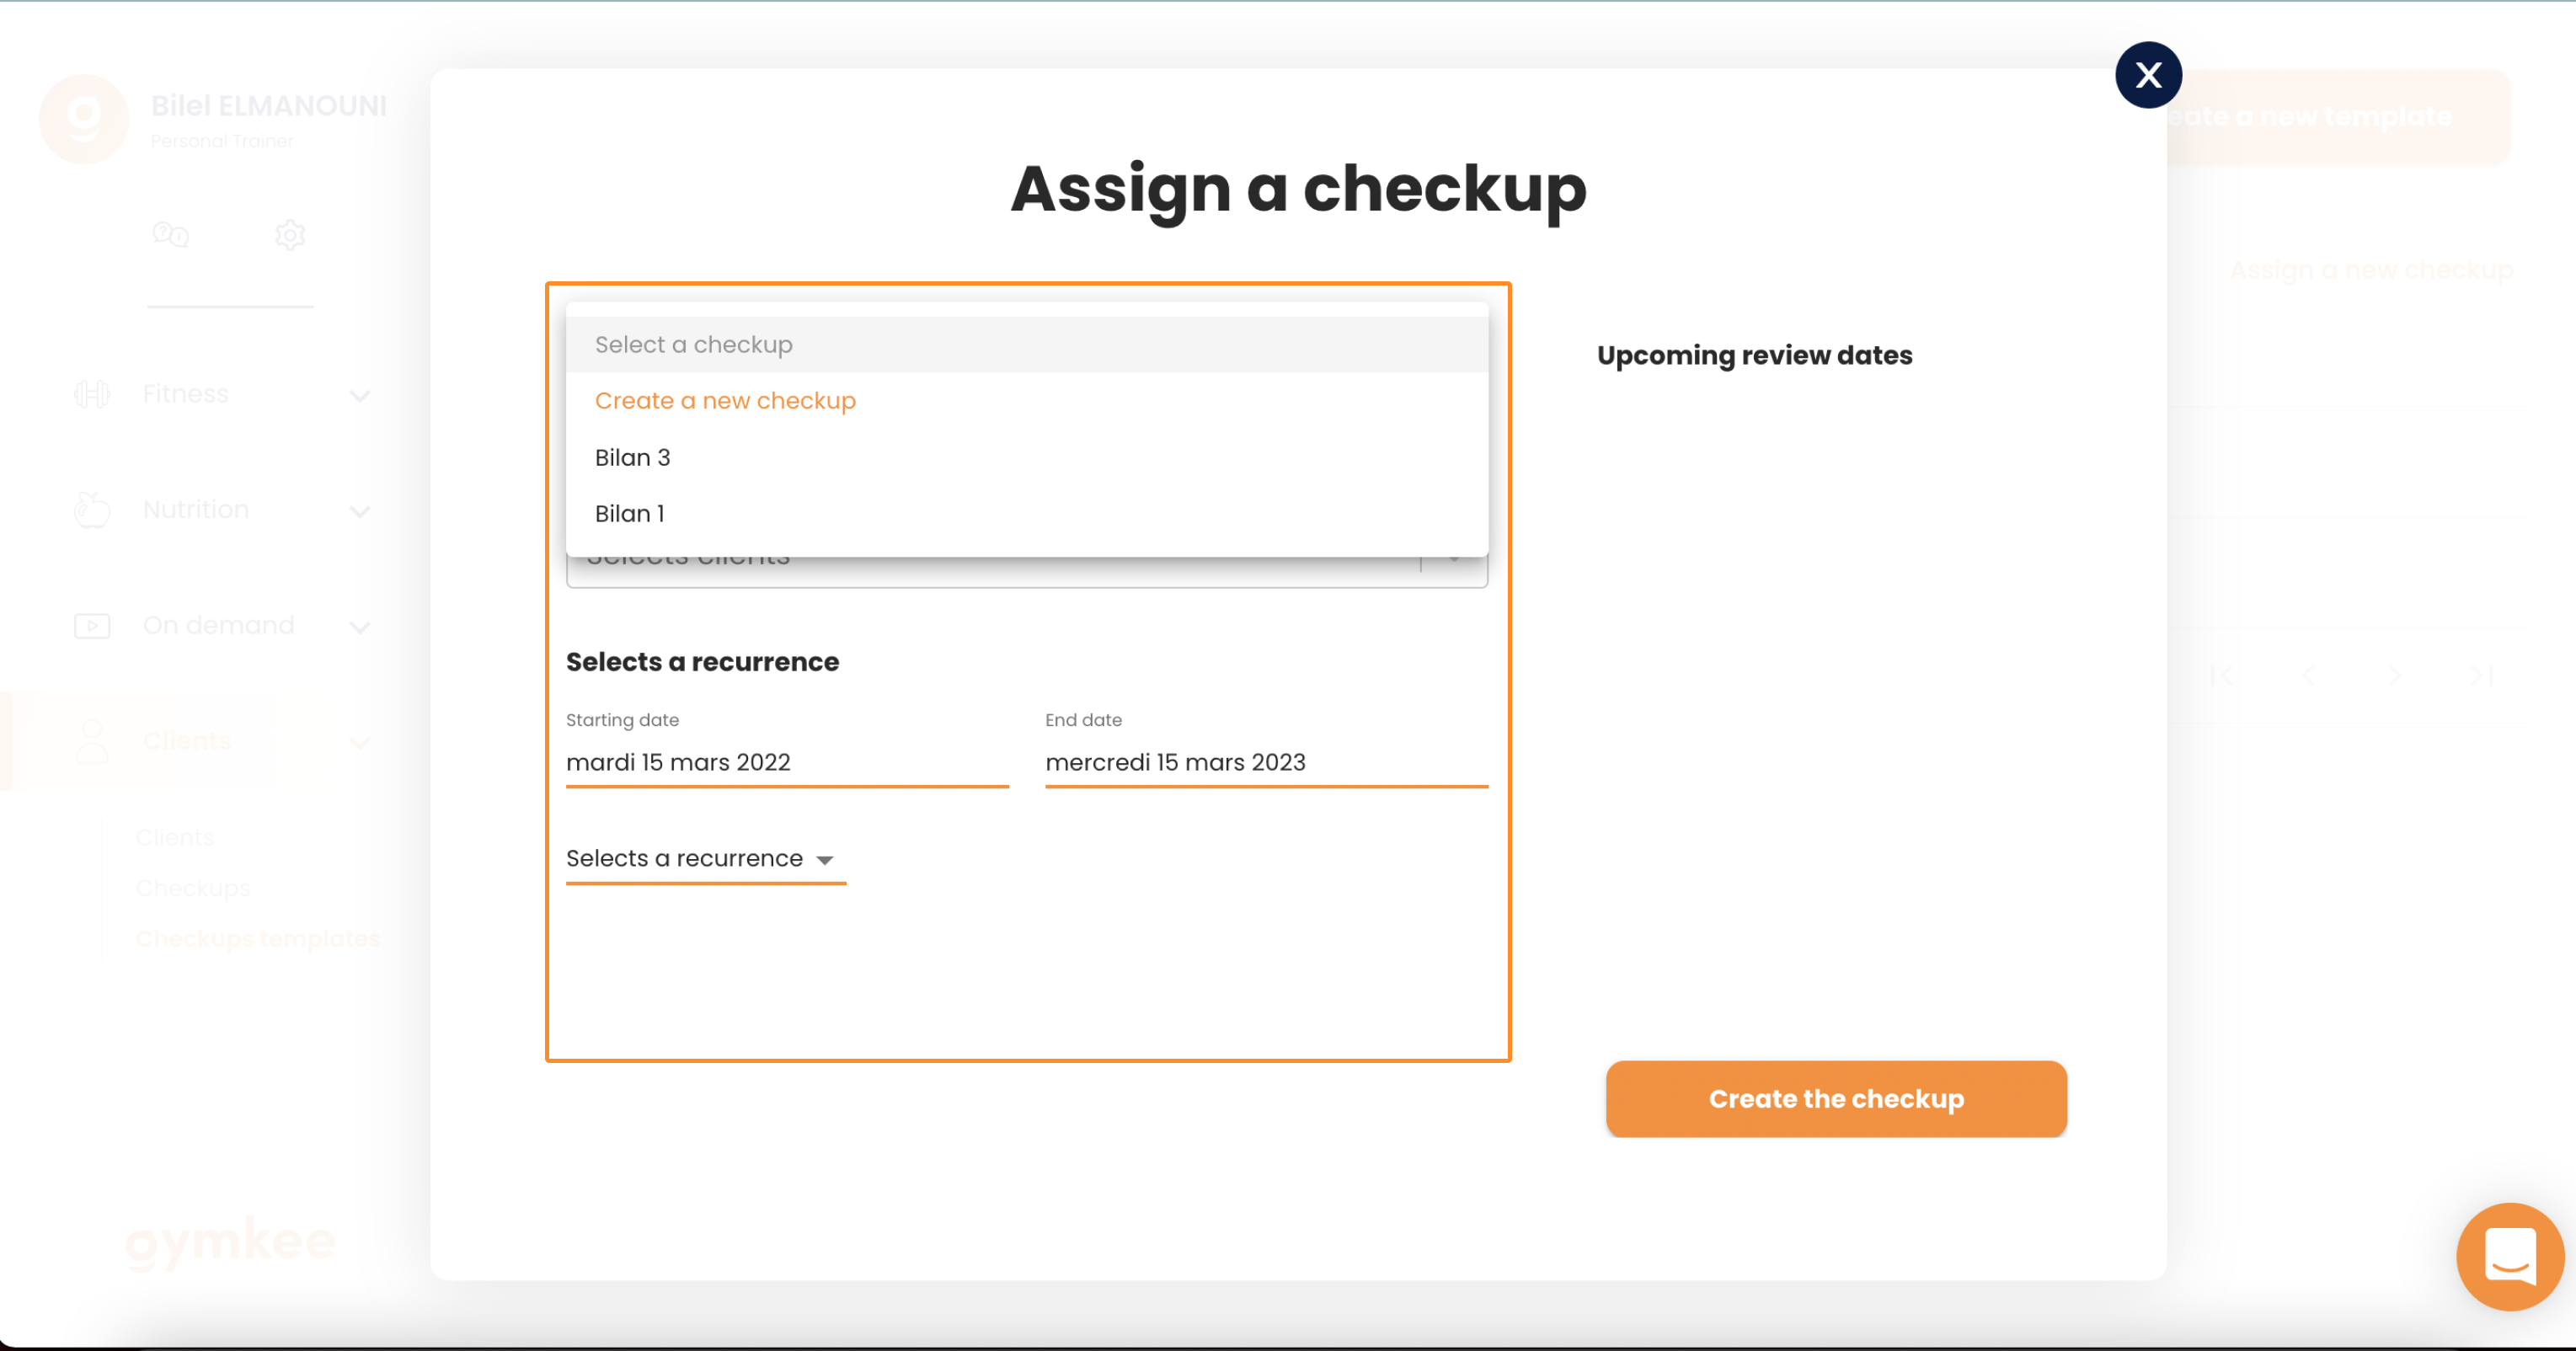Click the Nutrition apple icon
This screenshot has height=1351, width=2576.
92,510
